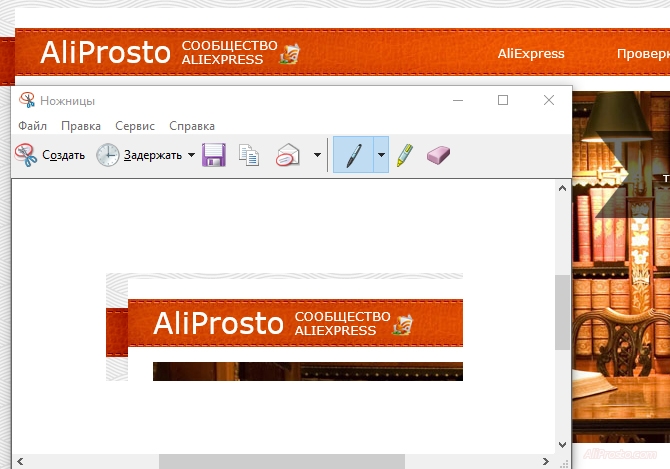The height and width of the screenshot is (469, 670).
Task: Follow the AliExpress link in the site header
Action: [531, 54]
